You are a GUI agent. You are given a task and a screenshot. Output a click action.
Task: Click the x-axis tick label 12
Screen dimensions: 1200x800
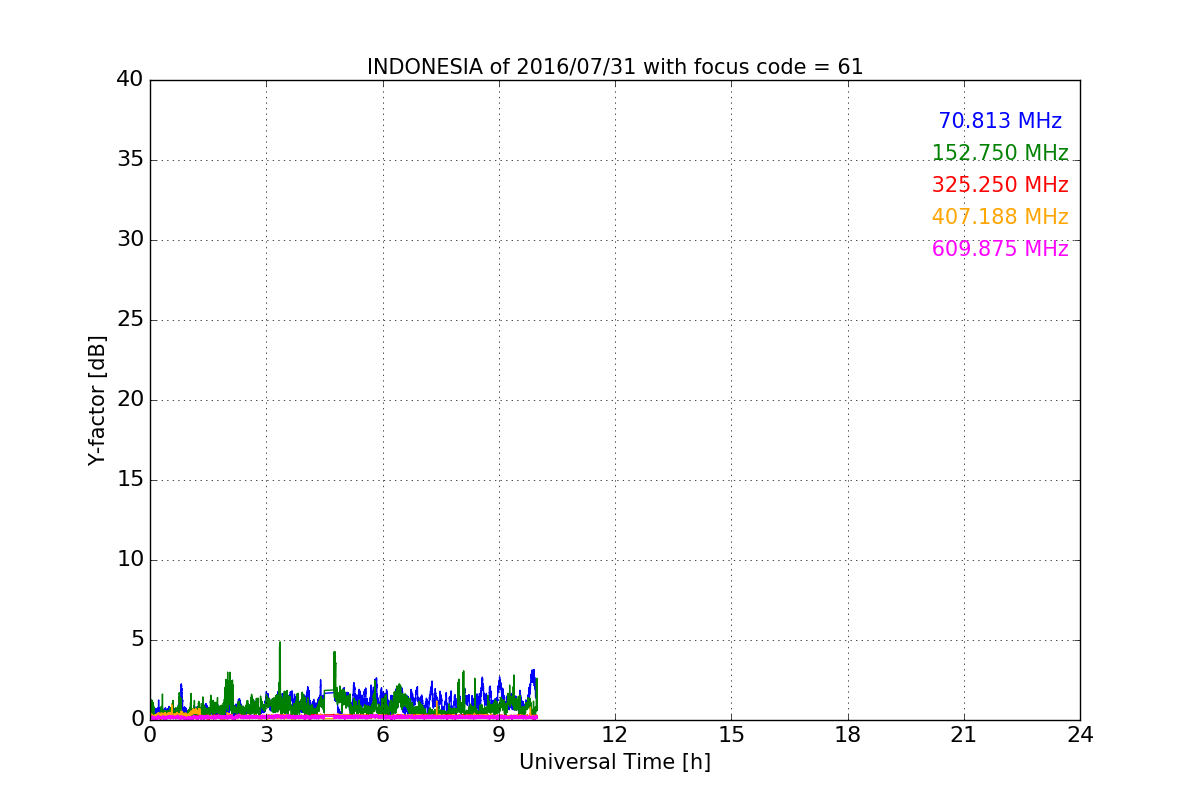615,735
